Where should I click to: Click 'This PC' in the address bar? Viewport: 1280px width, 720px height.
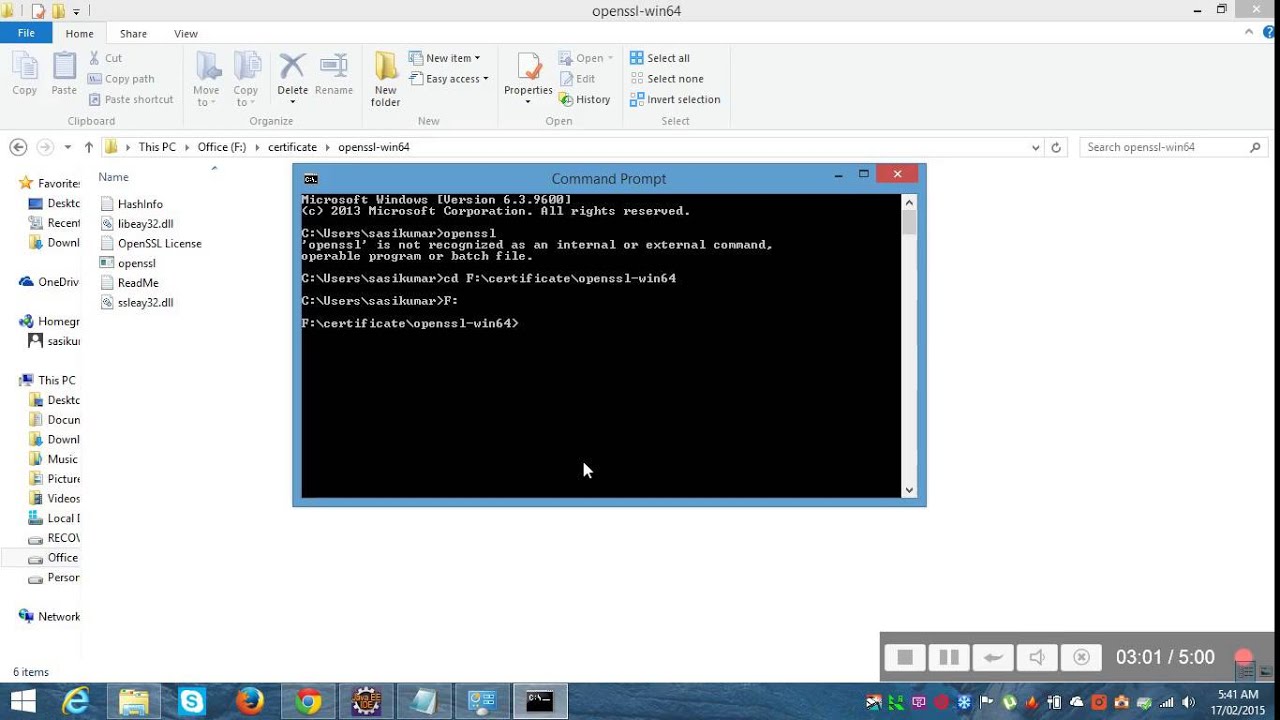pos(157,147)
